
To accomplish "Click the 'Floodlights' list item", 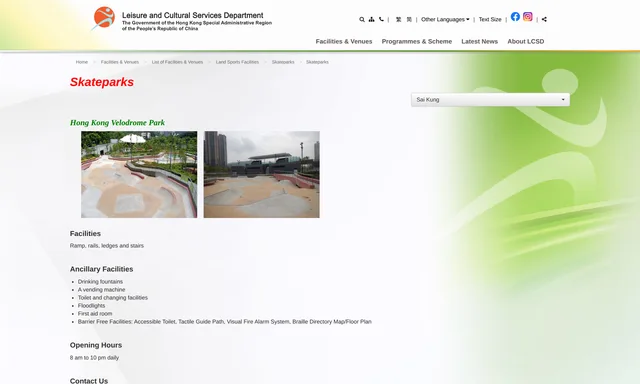I will [x=91, y=306].
